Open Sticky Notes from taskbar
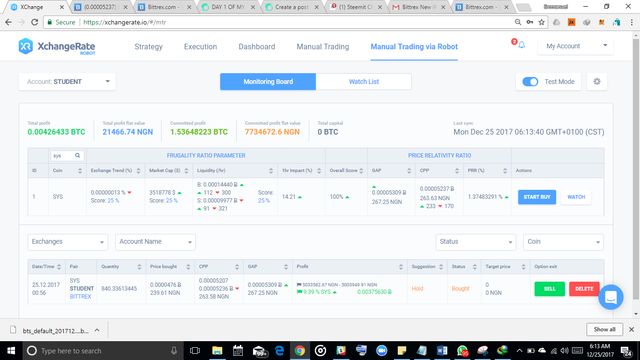The width and height of the screenshot is (640, 360). pos(402,351)
